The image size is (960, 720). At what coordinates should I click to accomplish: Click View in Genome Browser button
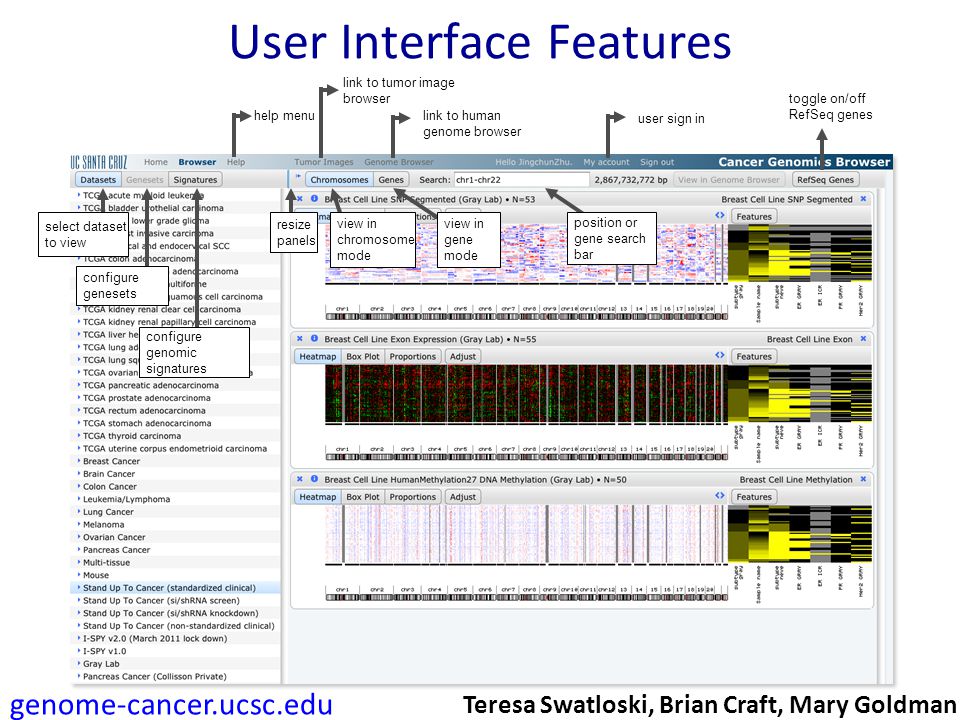pos(729,179)
